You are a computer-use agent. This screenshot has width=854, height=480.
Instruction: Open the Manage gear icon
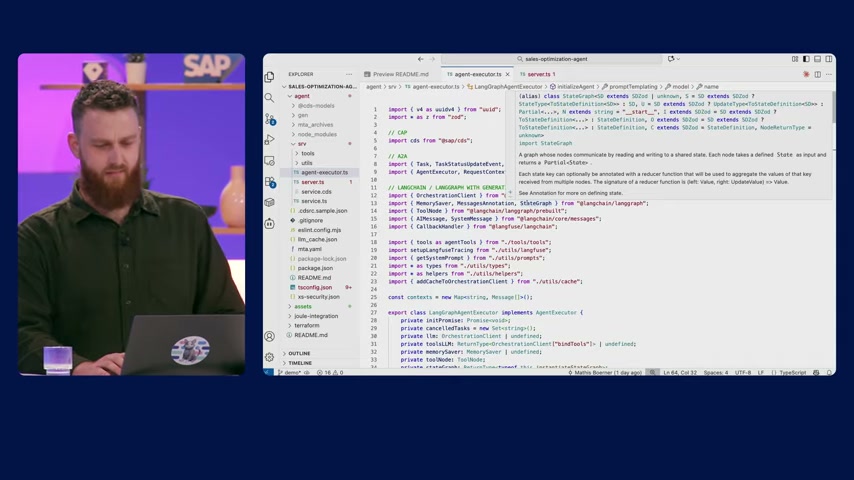point(270,357)
